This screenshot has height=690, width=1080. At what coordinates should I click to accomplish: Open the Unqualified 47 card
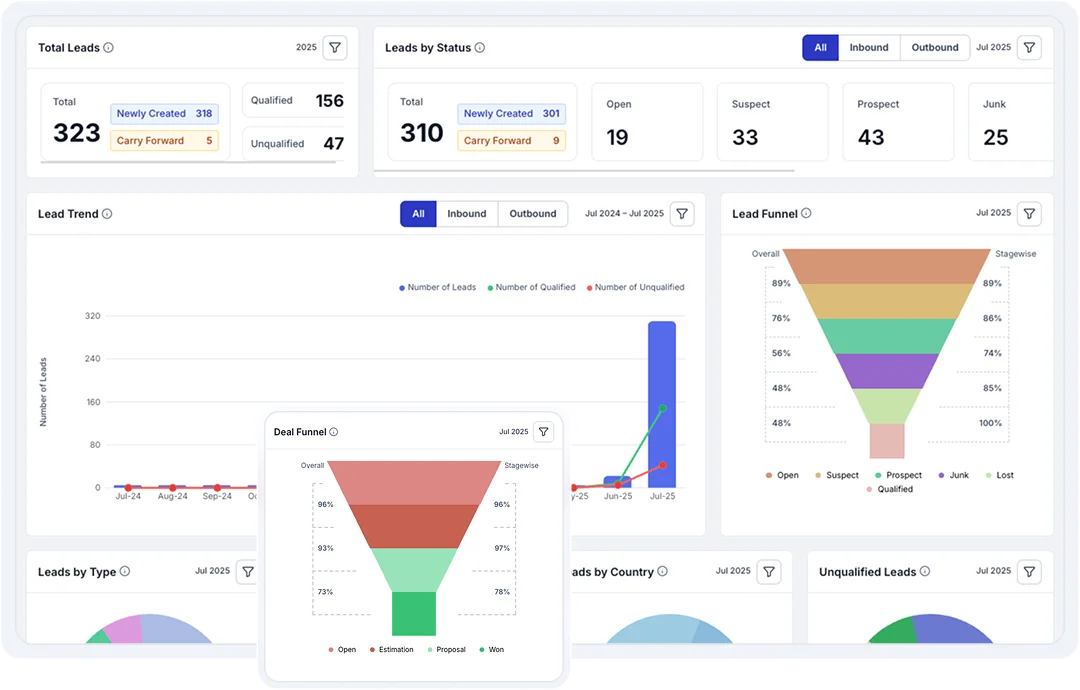point(295,144)
